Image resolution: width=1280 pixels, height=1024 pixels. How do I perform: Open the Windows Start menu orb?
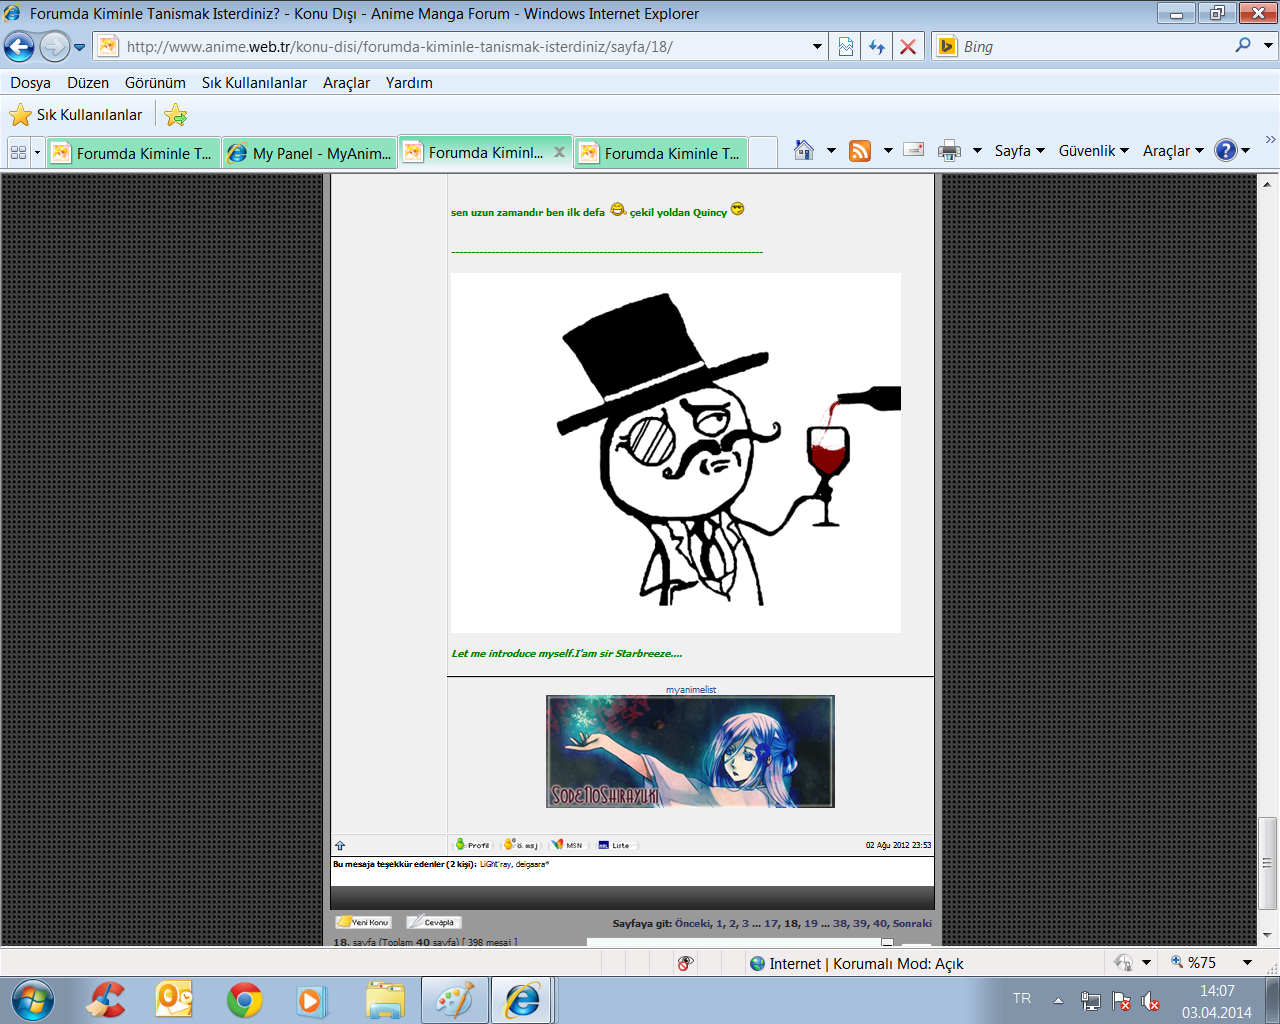coord(33,1000)
